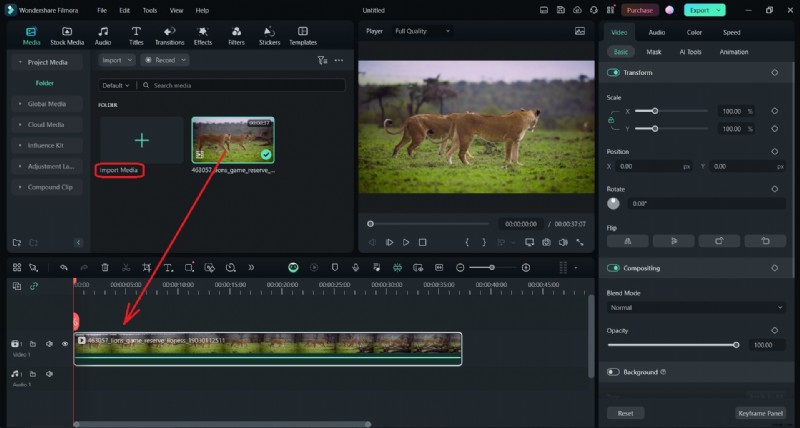Image resolution: width=800 pixels, height=428 pixels.
Task: Open the Templates panel
Action: click(x=303, y=36)
